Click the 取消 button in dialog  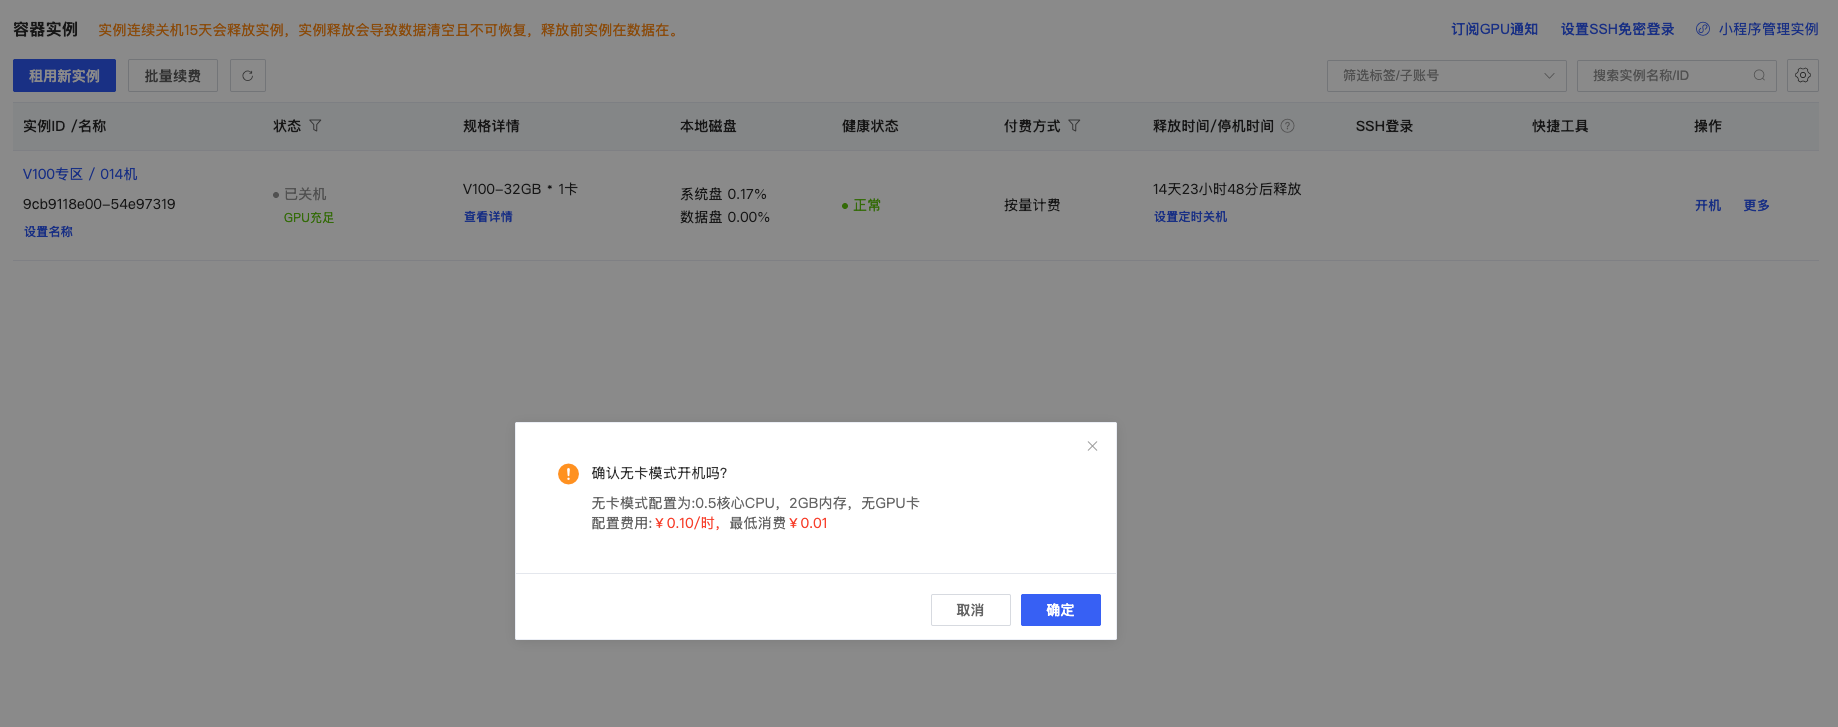(970, 610)
